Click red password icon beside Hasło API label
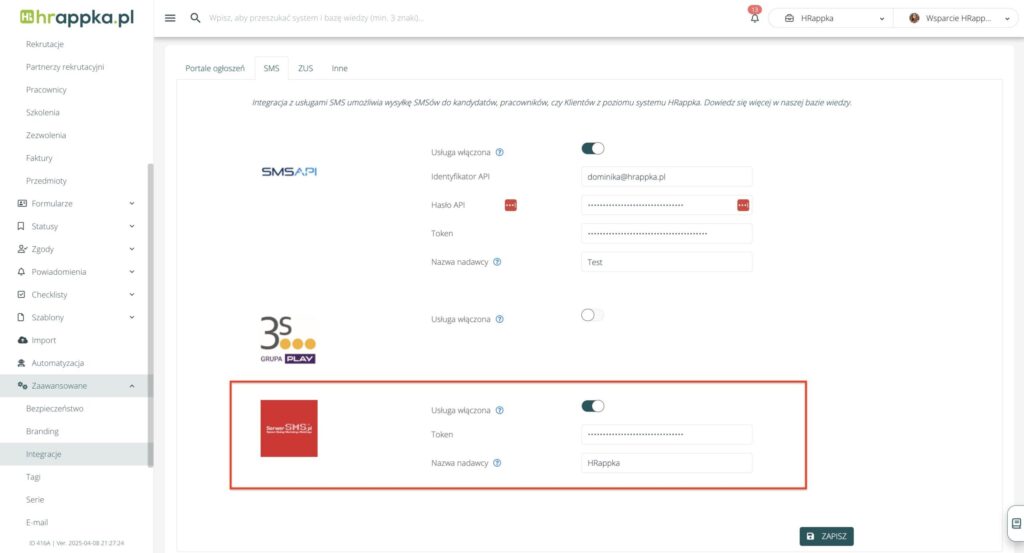The image size is (1024, 553). 511,205
